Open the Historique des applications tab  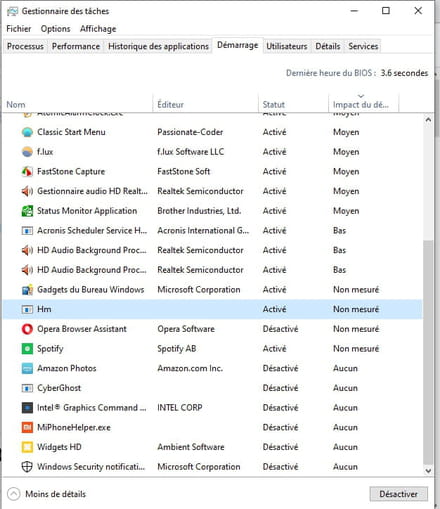click(x=158, y=46)
